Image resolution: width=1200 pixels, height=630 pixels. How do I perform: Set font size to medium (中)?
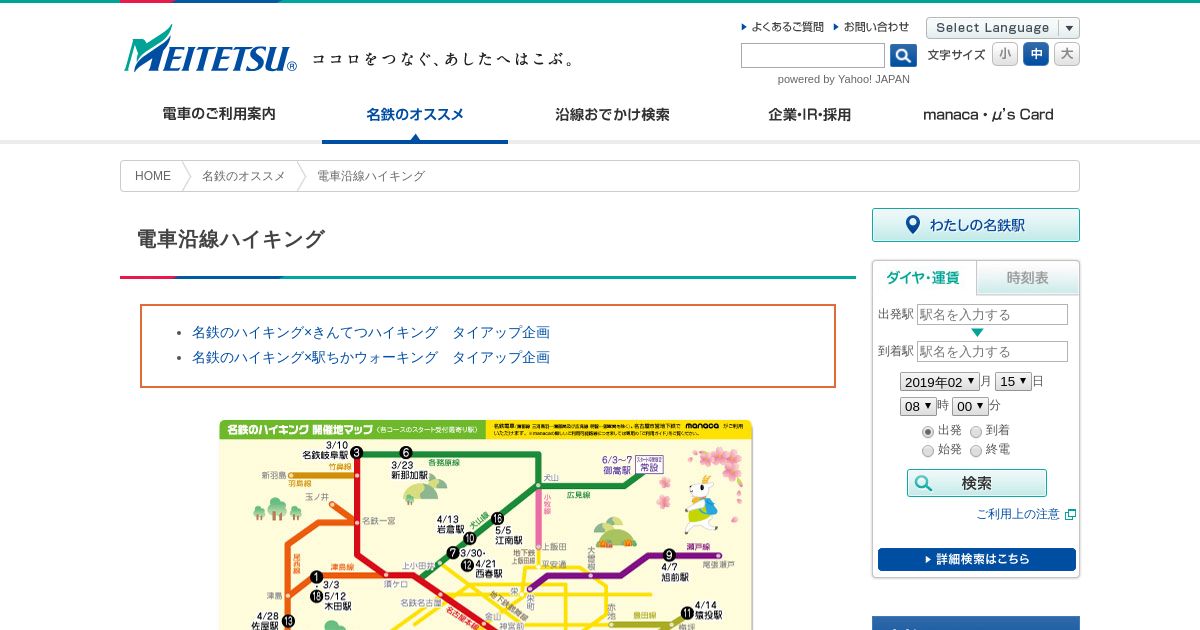[x=1036, y=54]
